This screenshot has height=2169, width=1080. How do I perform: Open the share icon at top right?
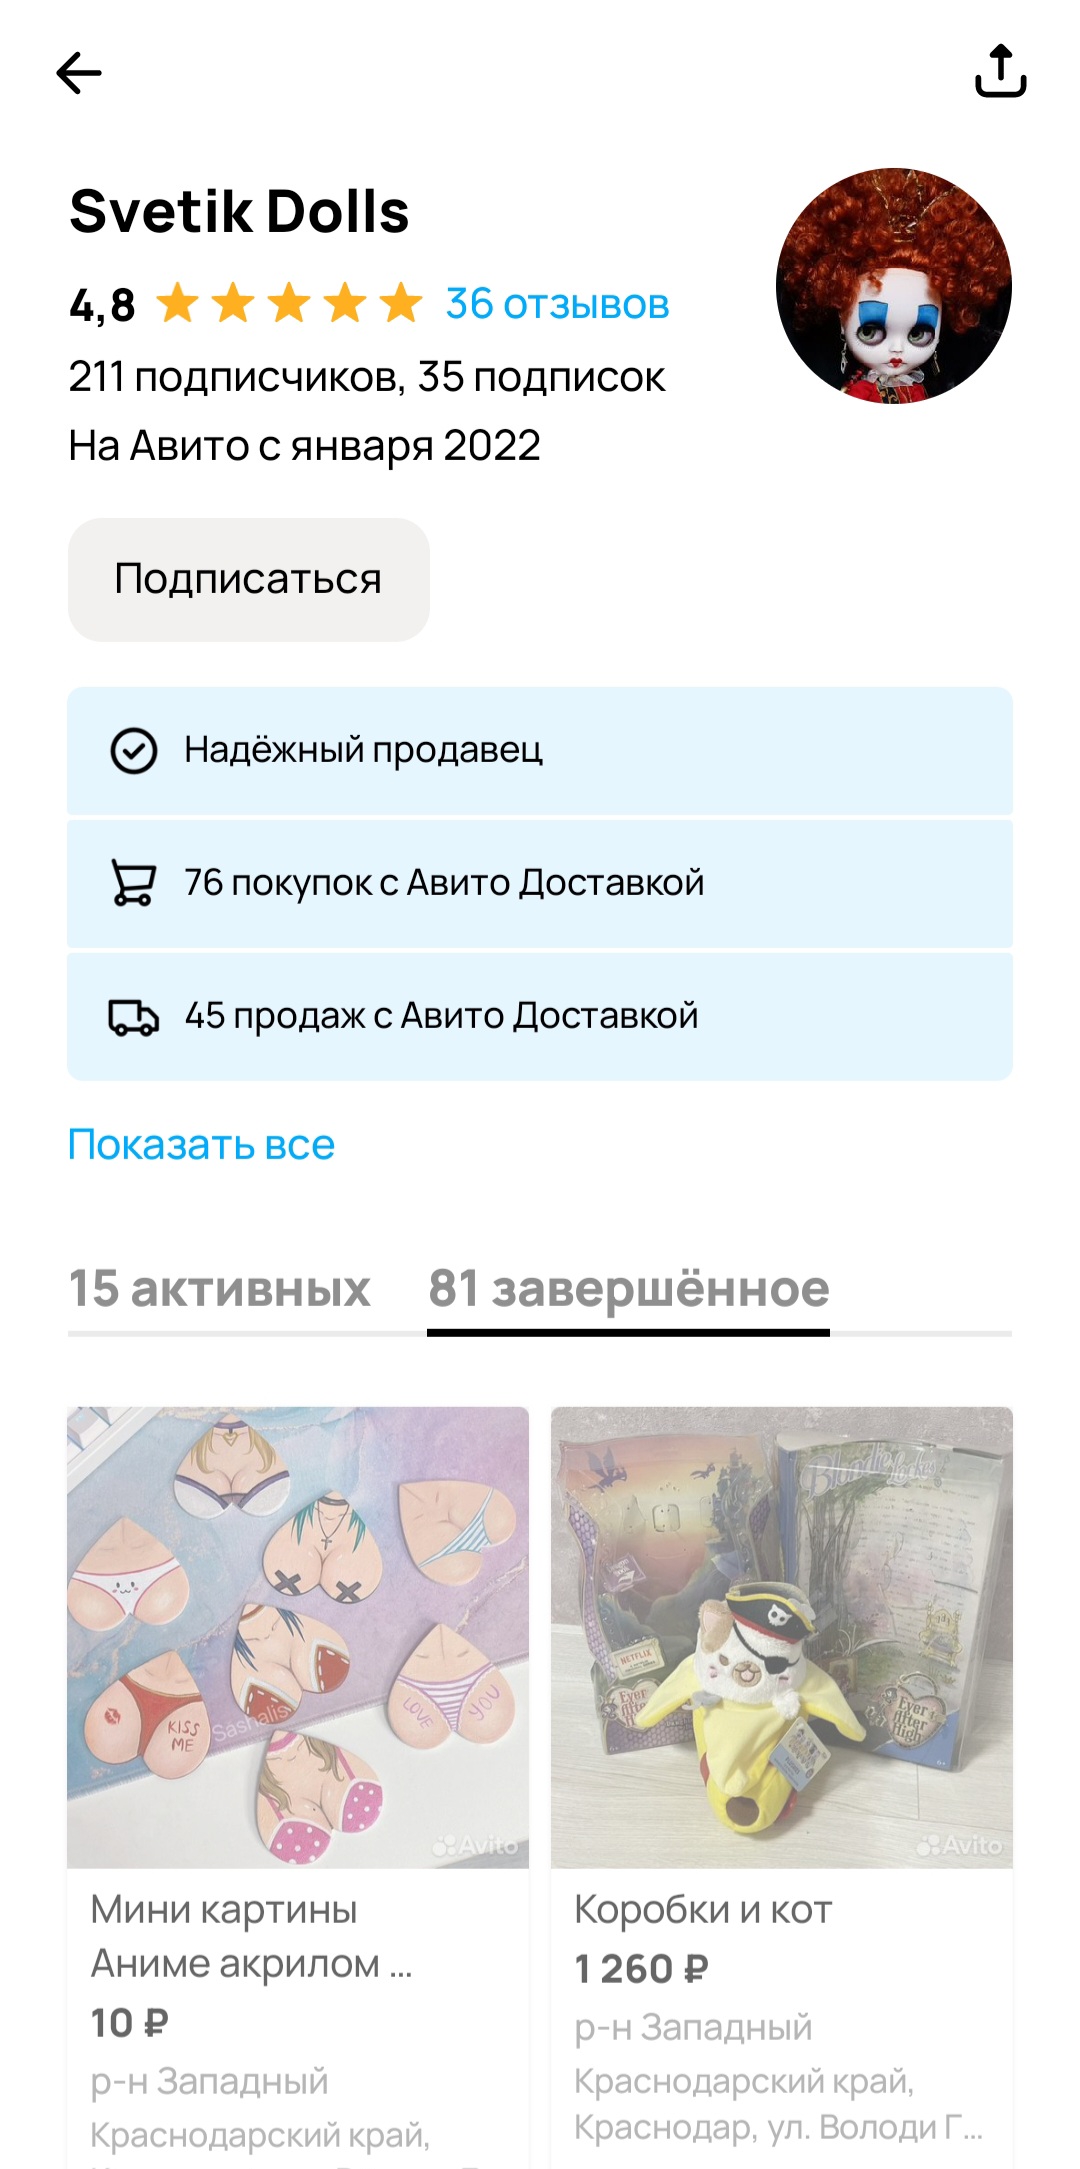click(x=1001, y=71)
